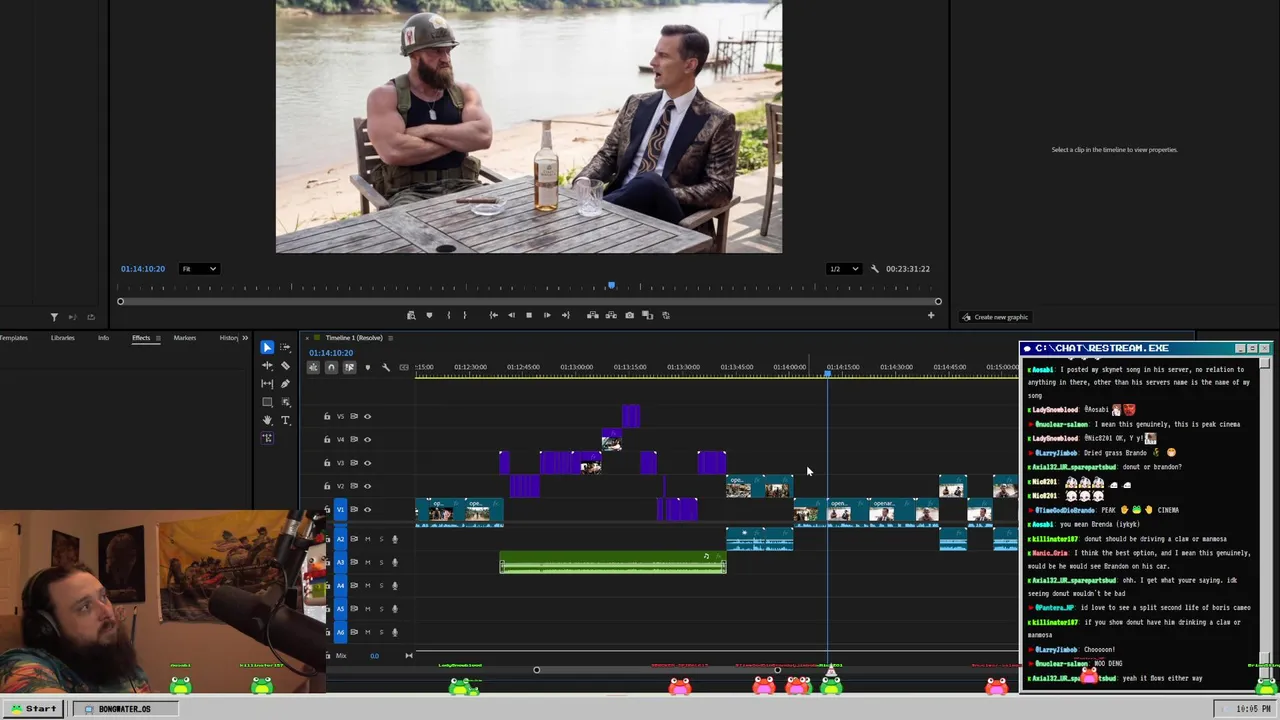
Task: Target the V1 track label
Action: point(340,510)
